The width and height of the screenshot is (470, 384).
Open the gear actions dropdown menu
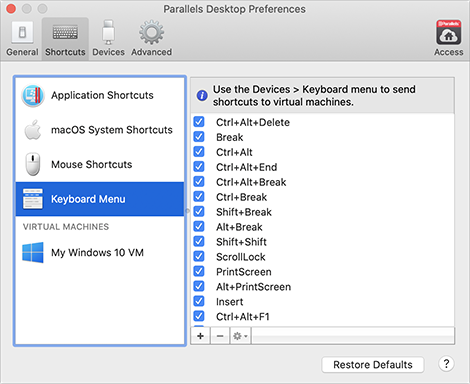click(x=240, y=336)
